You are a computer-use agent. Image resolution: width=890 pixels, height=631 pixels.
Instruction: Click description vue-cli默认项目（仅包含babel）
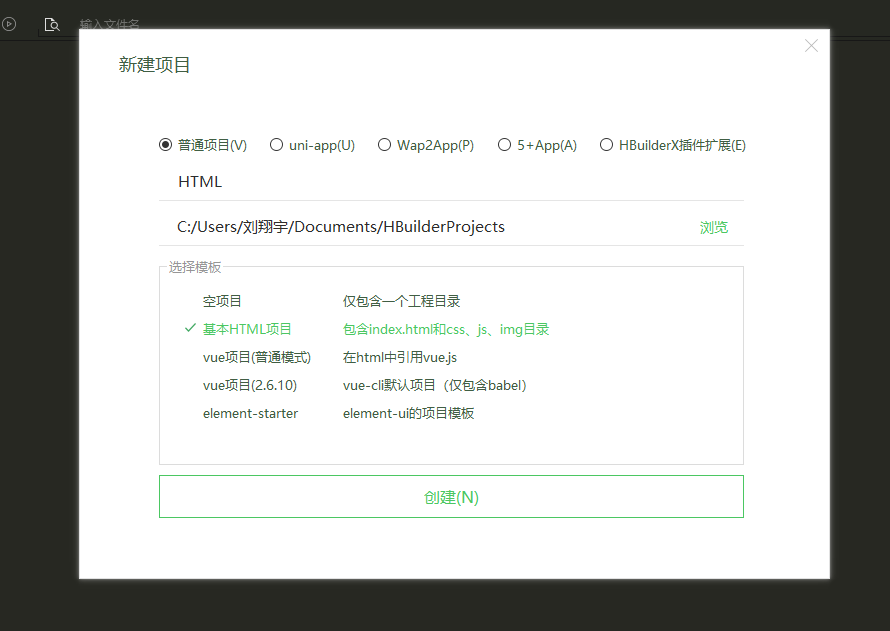(x=435, y=385)
